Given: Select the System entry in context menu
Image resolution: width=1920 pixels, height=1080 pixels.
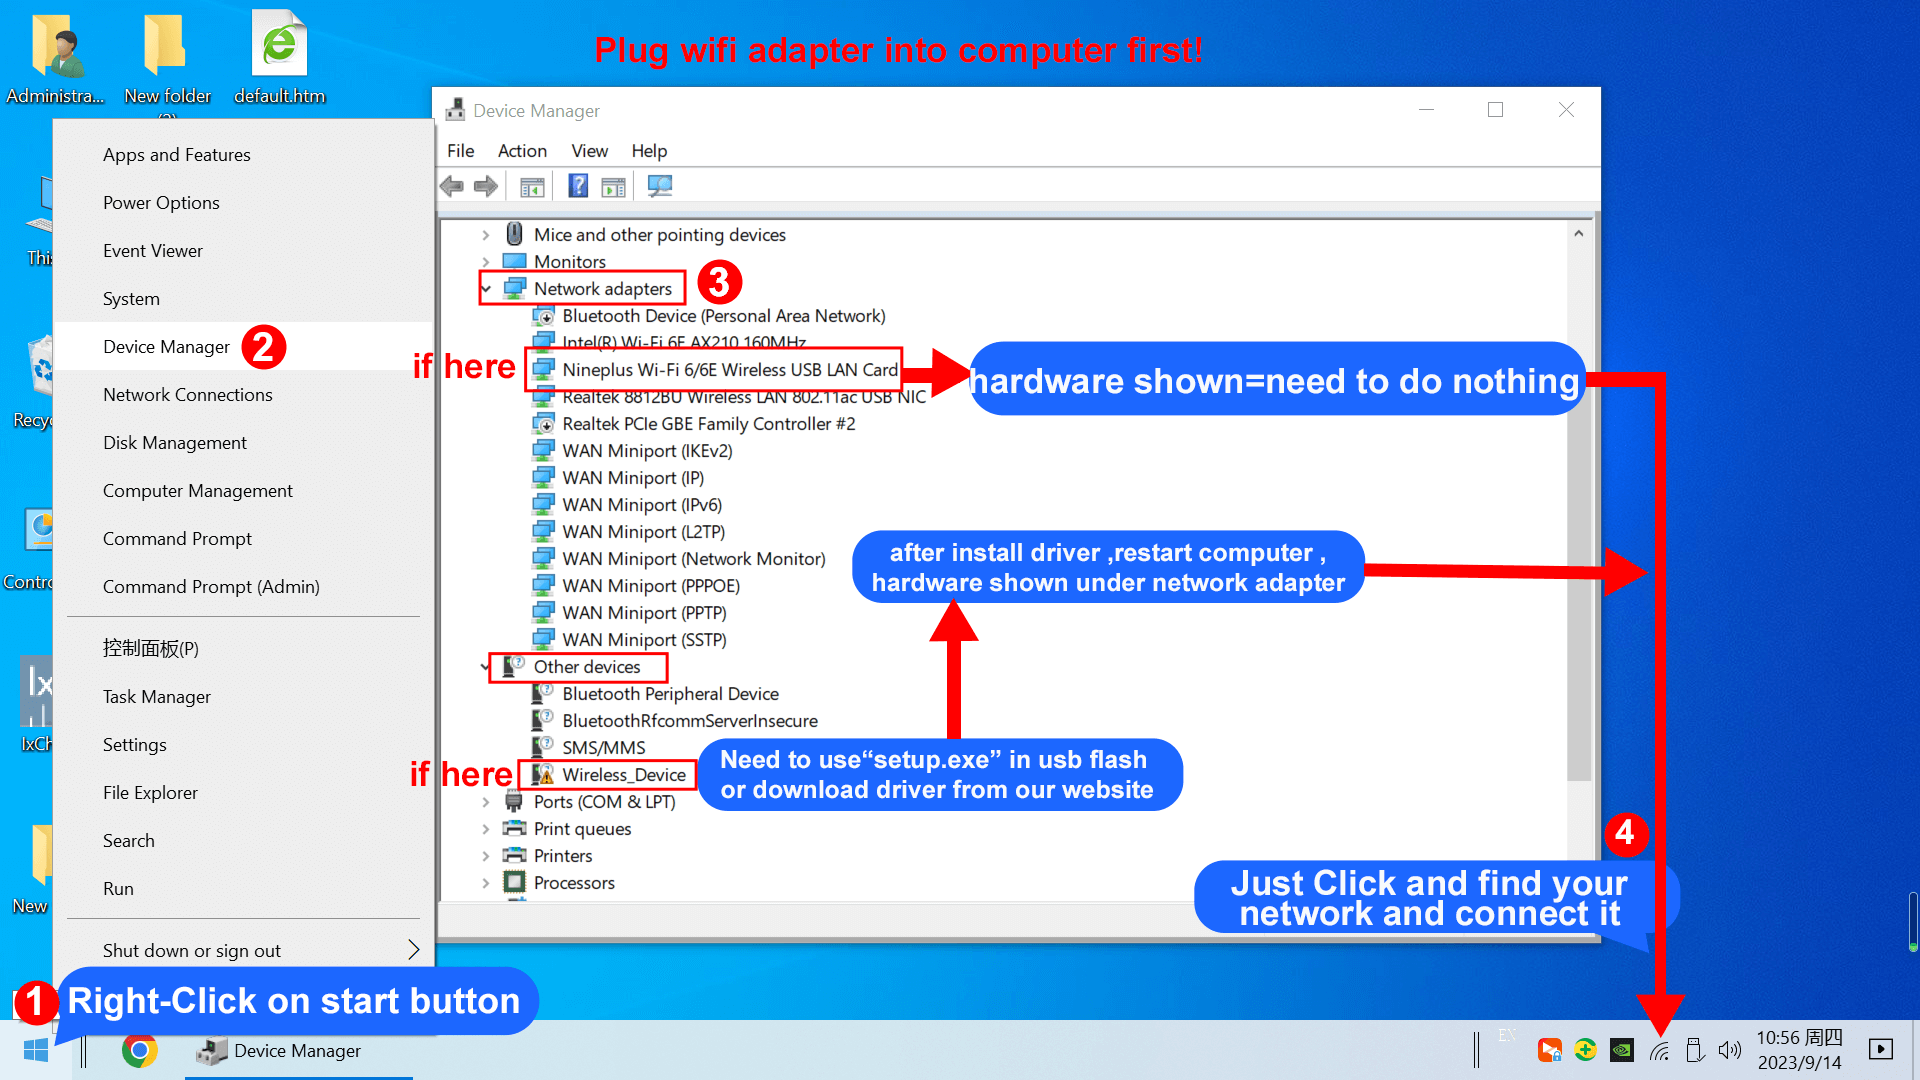Looking at the screenshot, I should (243, 299).
